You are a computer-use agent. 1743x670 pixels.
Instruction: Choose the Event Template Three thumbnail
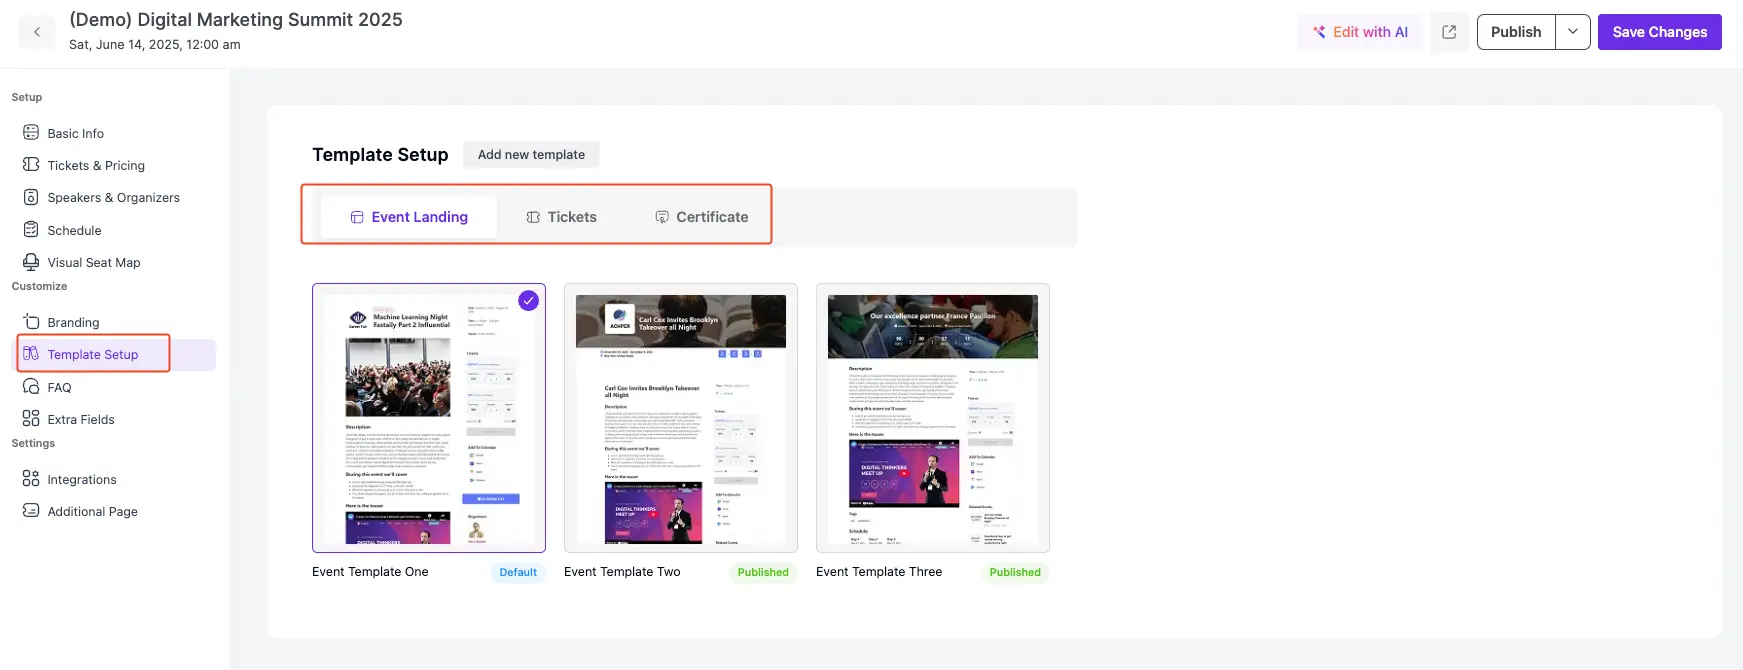pos(933,418)
